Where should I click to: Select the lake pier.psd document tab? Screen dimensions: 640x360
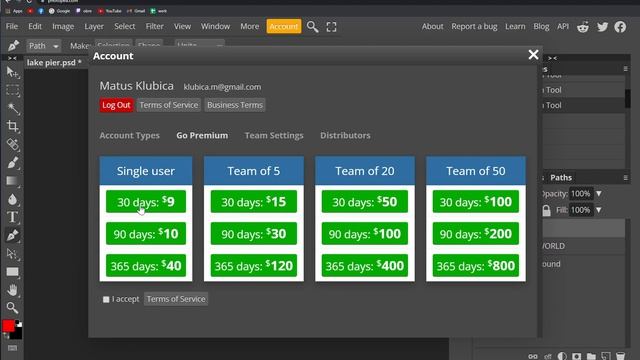[x=54, y=62]
